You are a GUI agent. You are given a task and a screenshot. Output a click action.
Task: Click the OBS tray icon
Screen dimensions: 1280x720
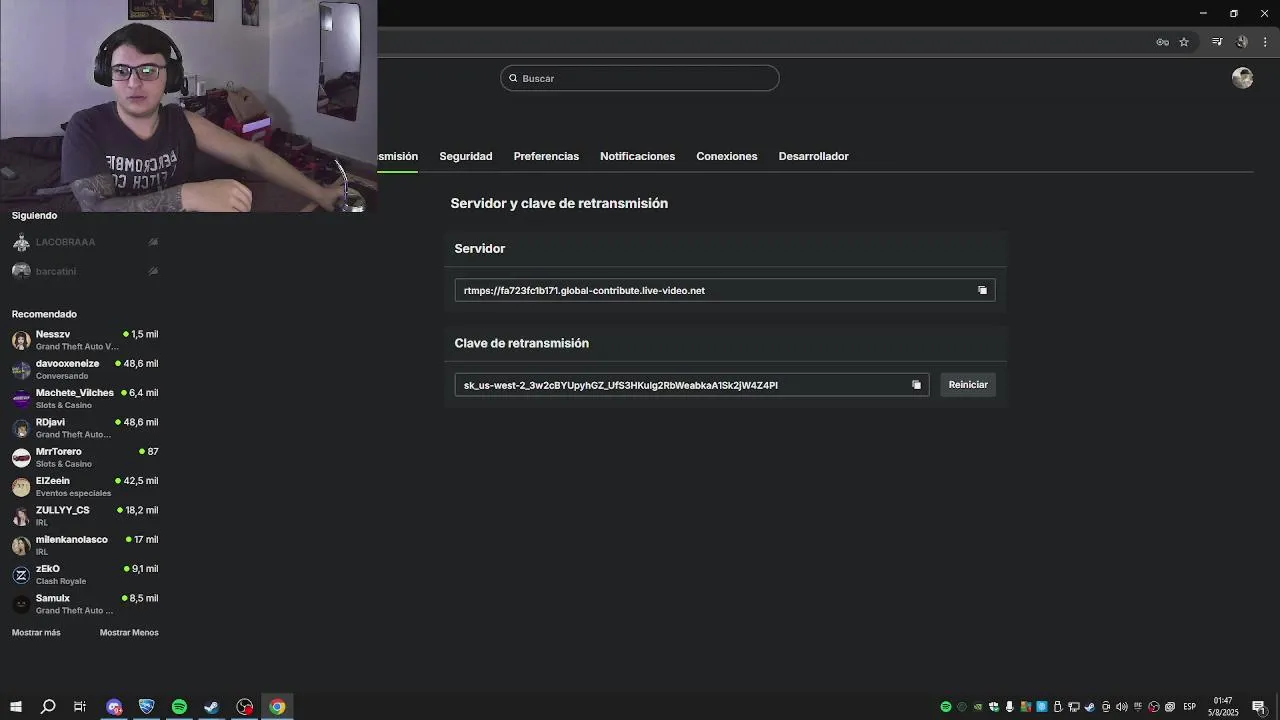coord(1154,707)
